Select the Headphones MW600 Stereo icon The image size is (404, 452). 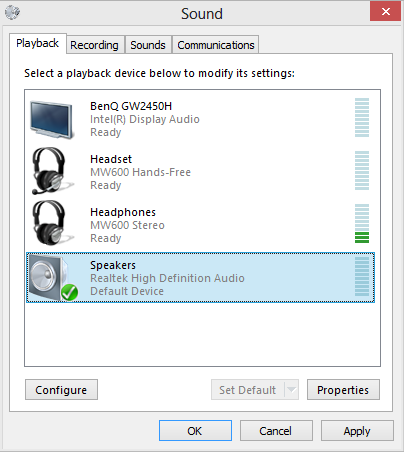tap(51, 223)
